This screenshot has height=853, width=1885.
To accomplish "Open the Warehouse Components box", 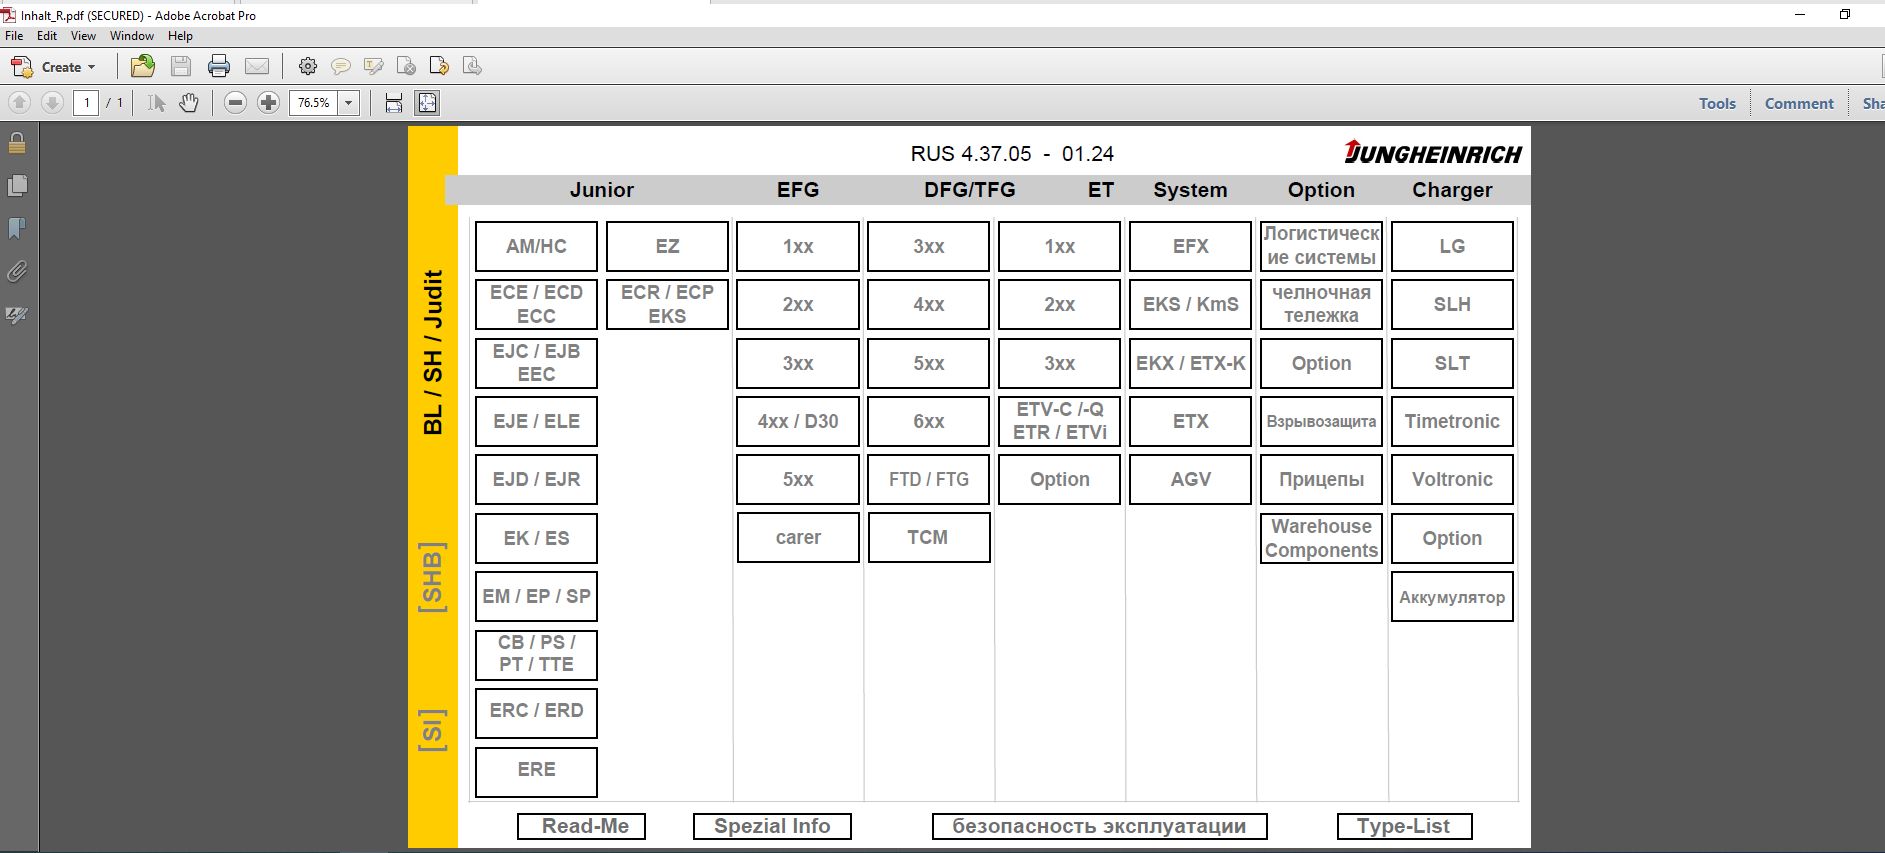I will tap(1321, 538).
